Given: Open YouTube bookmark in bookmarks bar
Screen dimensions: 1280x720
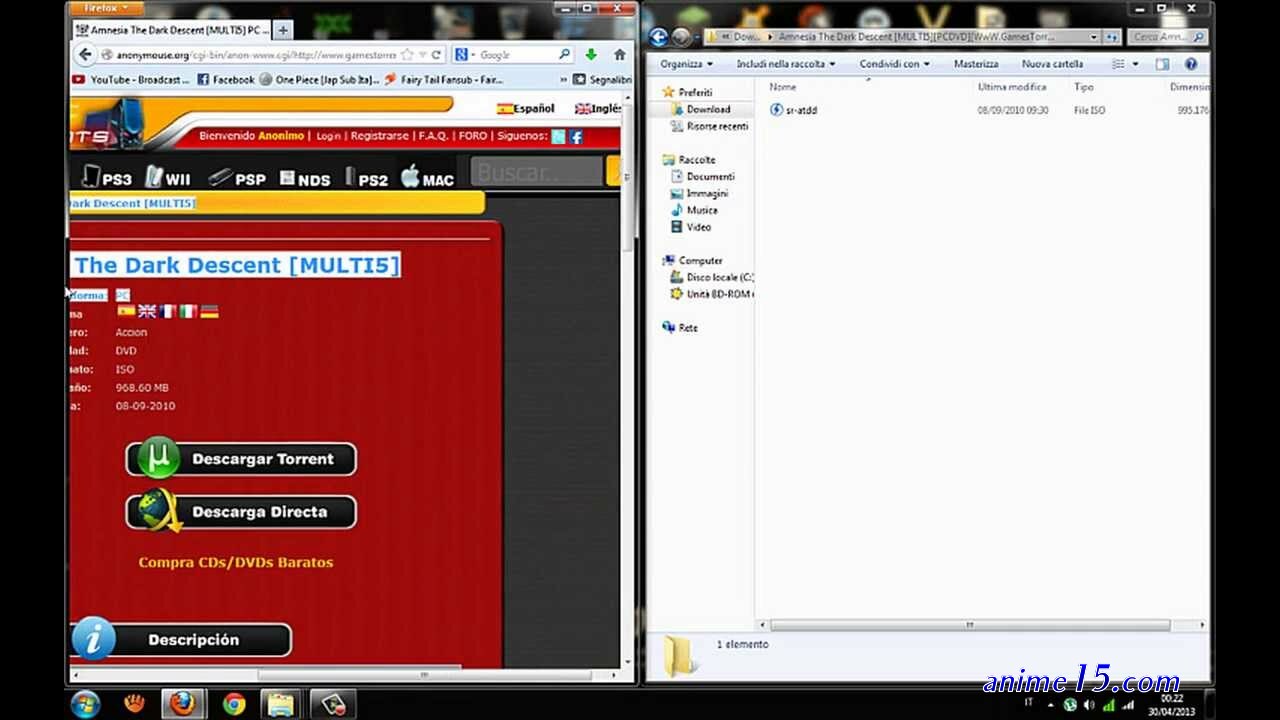Looking at the screenshot, I should pyautogui.click(x=131, y=79).
